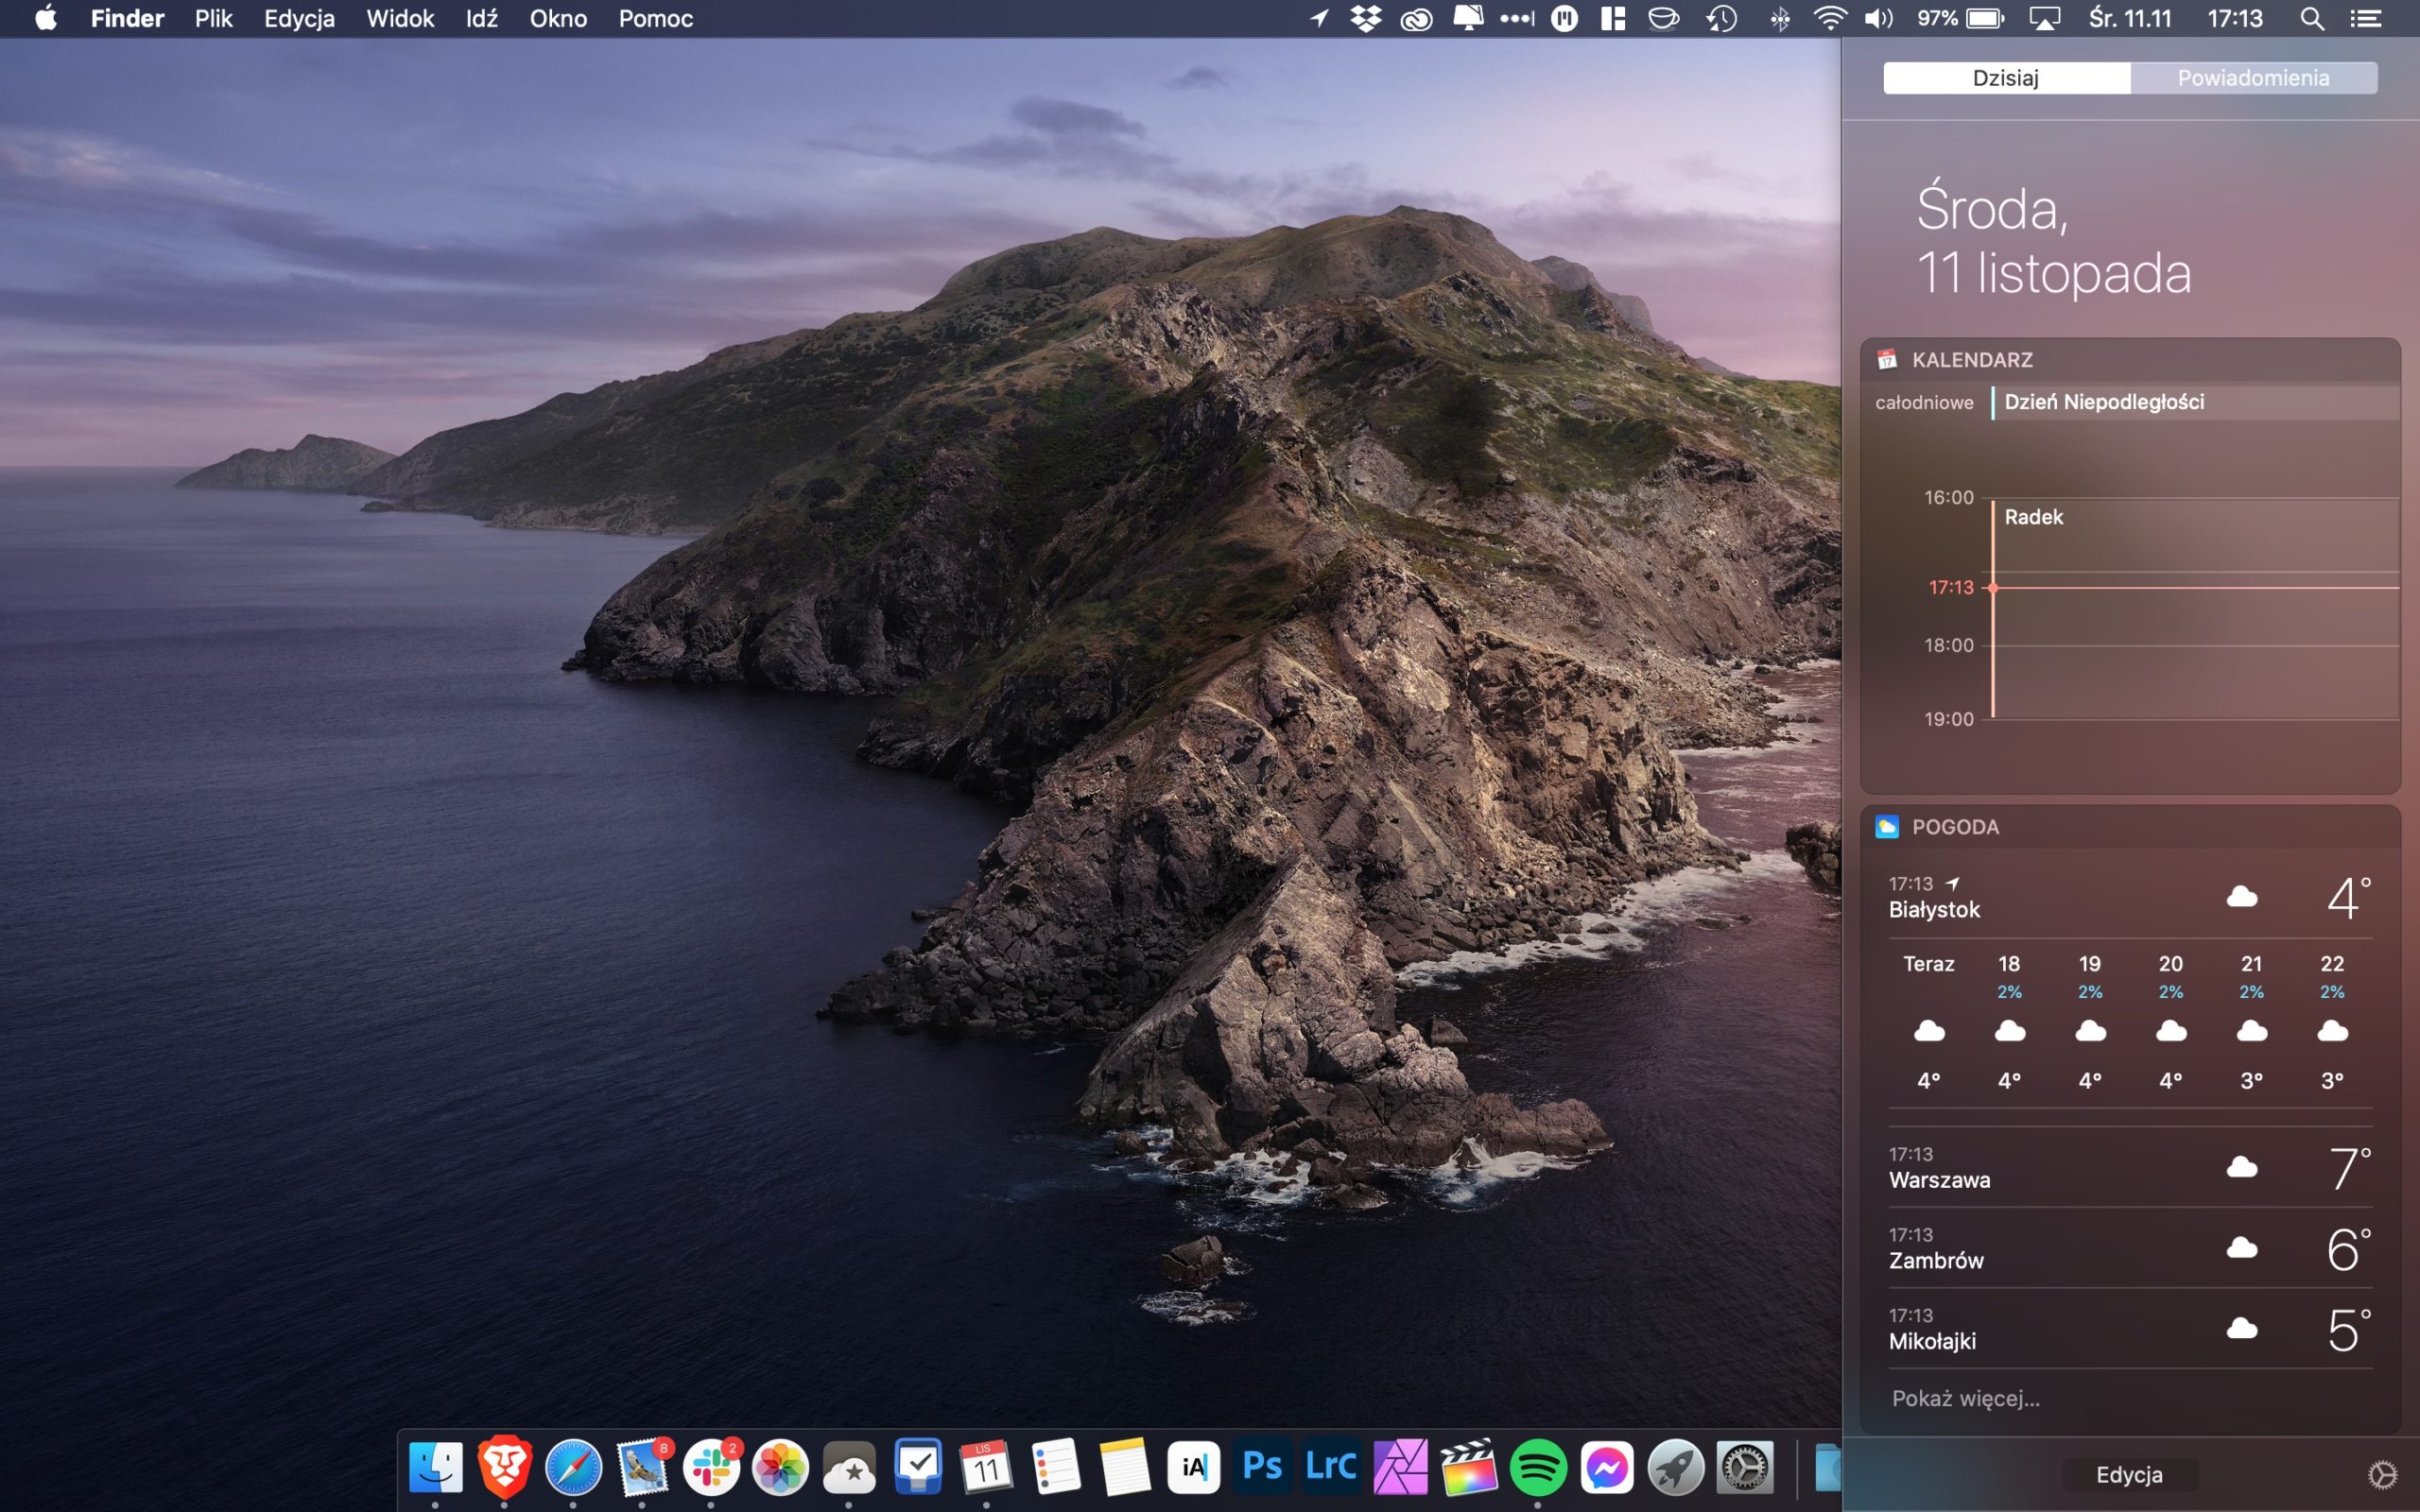Open Time Machine menu bar icon
Screen dimensions: 2420x1512
(1721, 18)
